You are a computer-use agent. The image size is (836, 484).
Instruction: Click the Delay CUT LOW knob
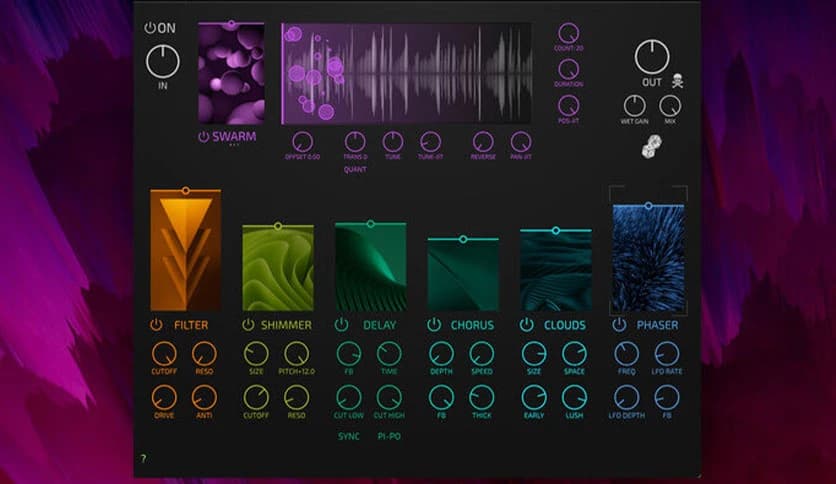(349, 398)
